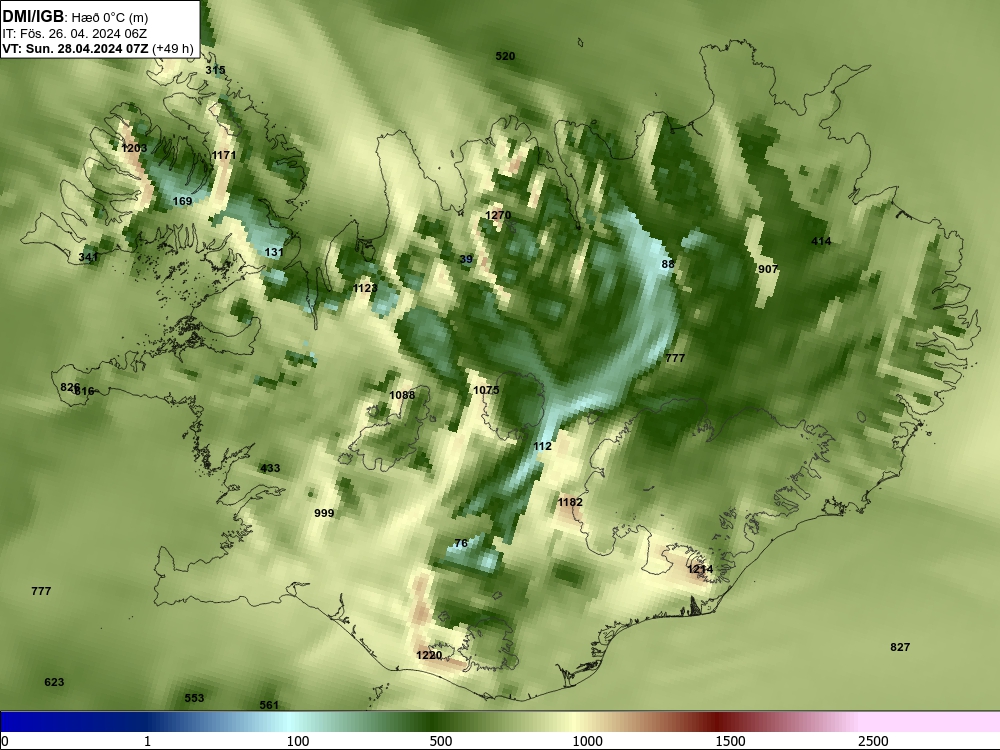Click the 827 value over the ocean
Image resolution: width=1000 pixels, height=750 pixels.
point(900,647)
